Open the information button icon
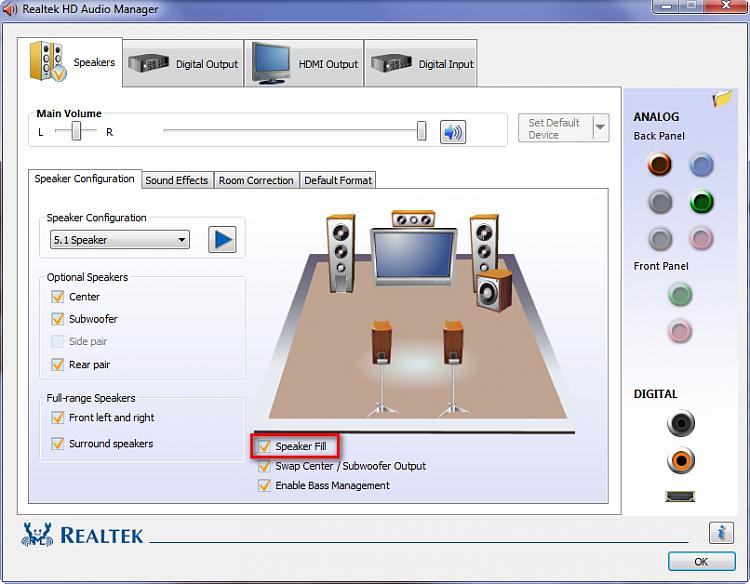The height and width of the screenshot is (584, 750). 720,533
